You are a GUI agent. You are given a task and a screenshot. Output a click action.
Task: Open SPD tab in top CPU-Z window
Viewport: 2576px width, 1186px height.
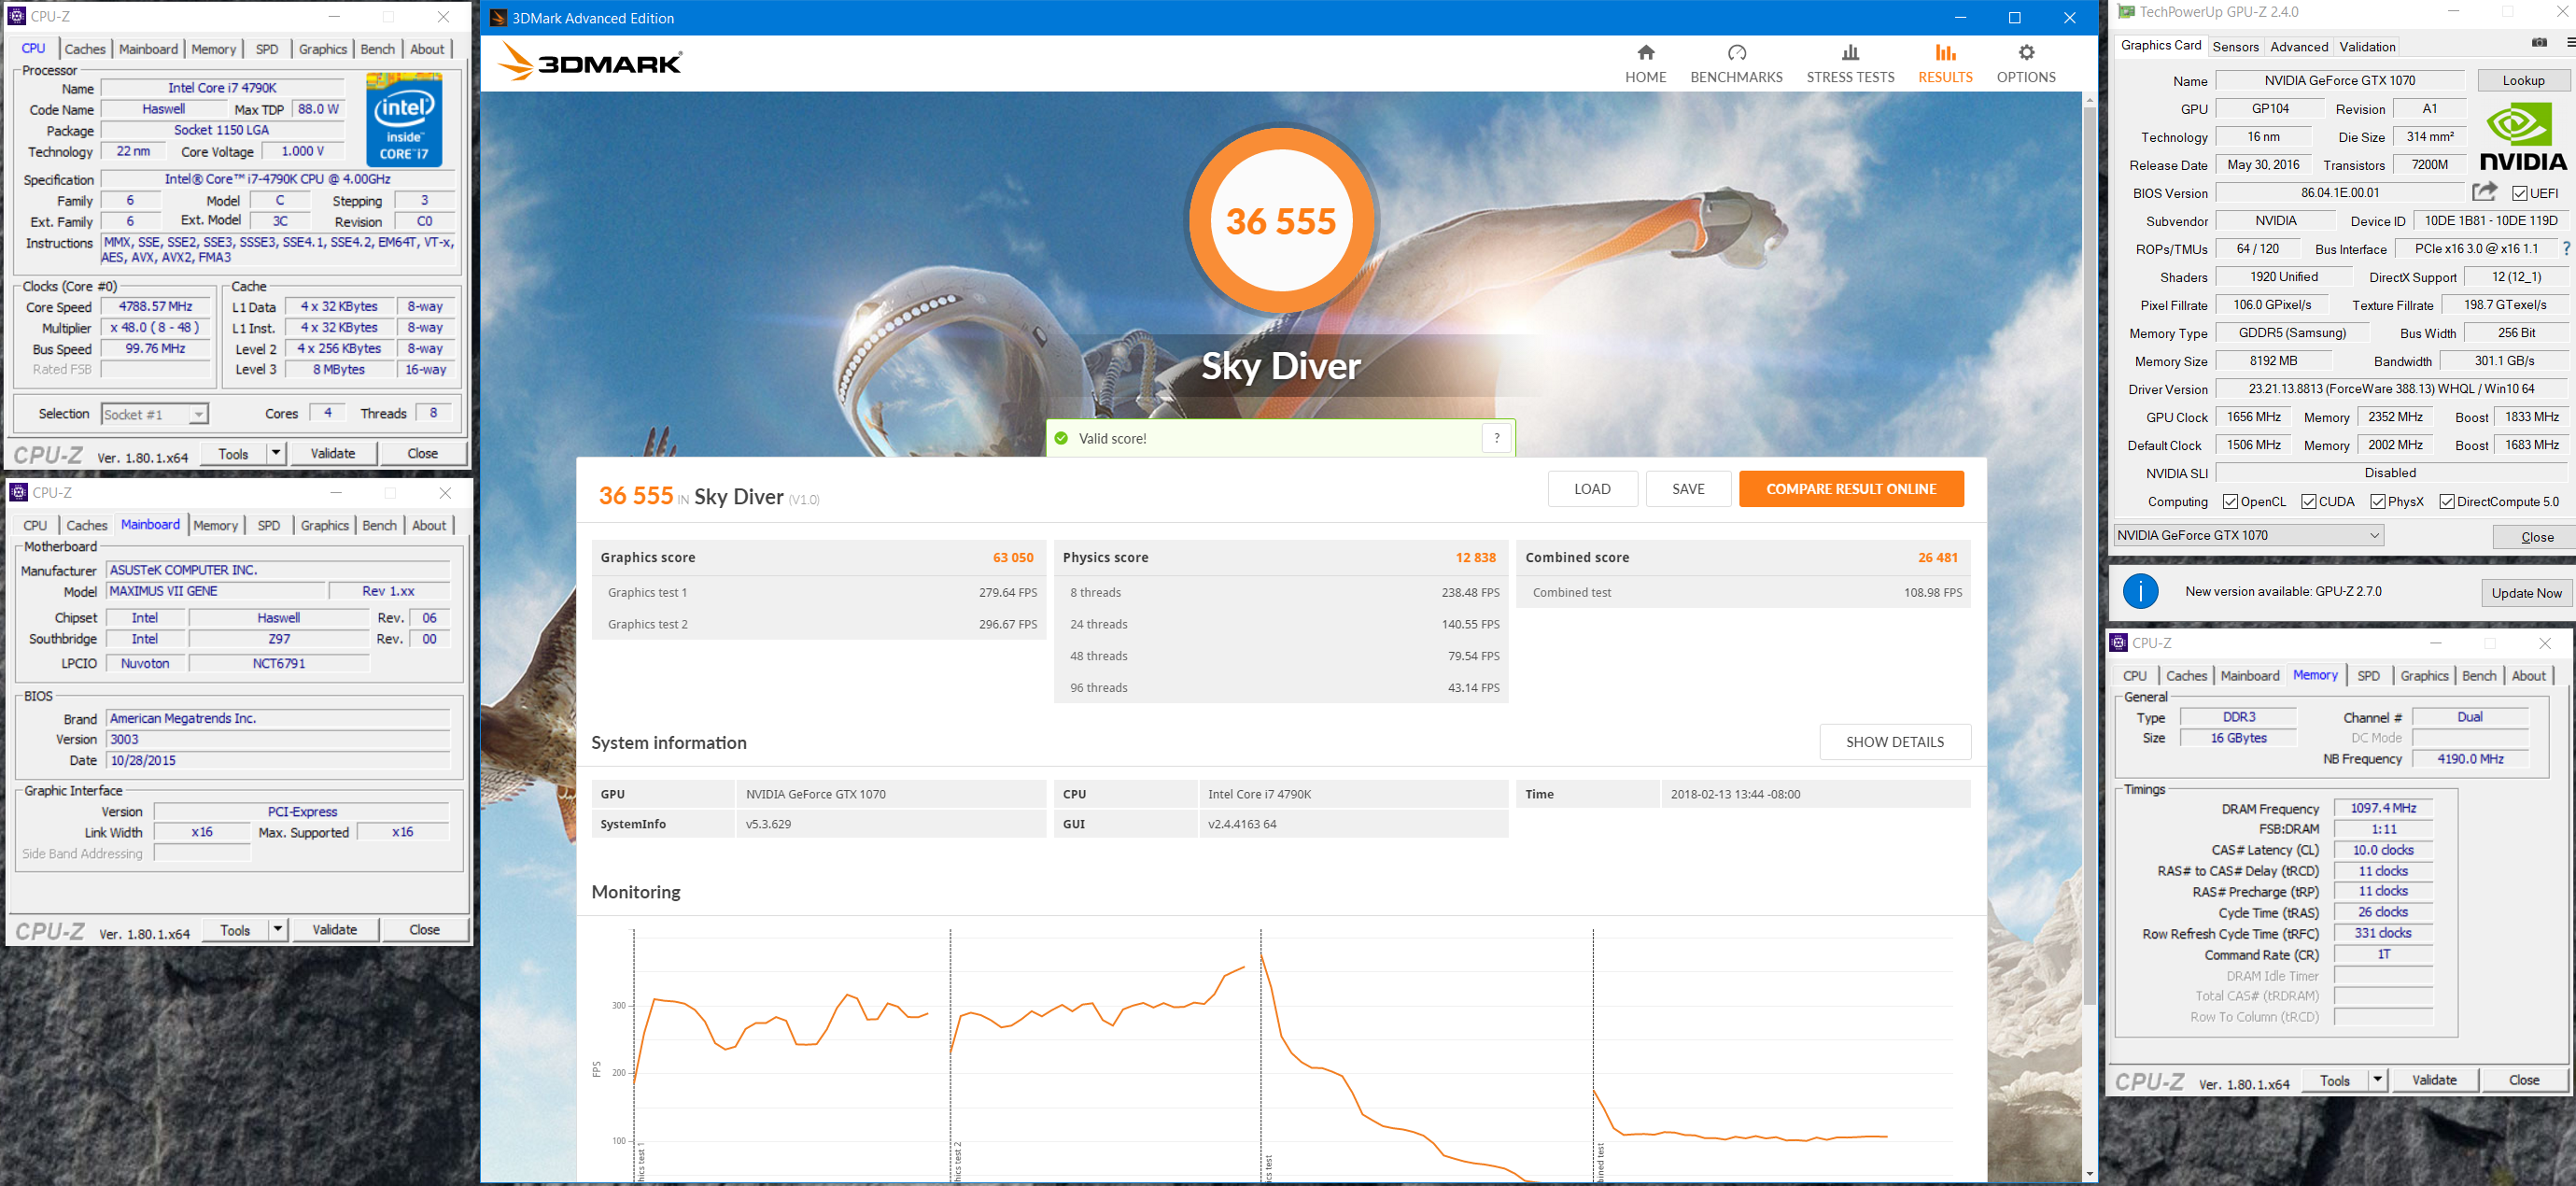(x=267, y=49)
